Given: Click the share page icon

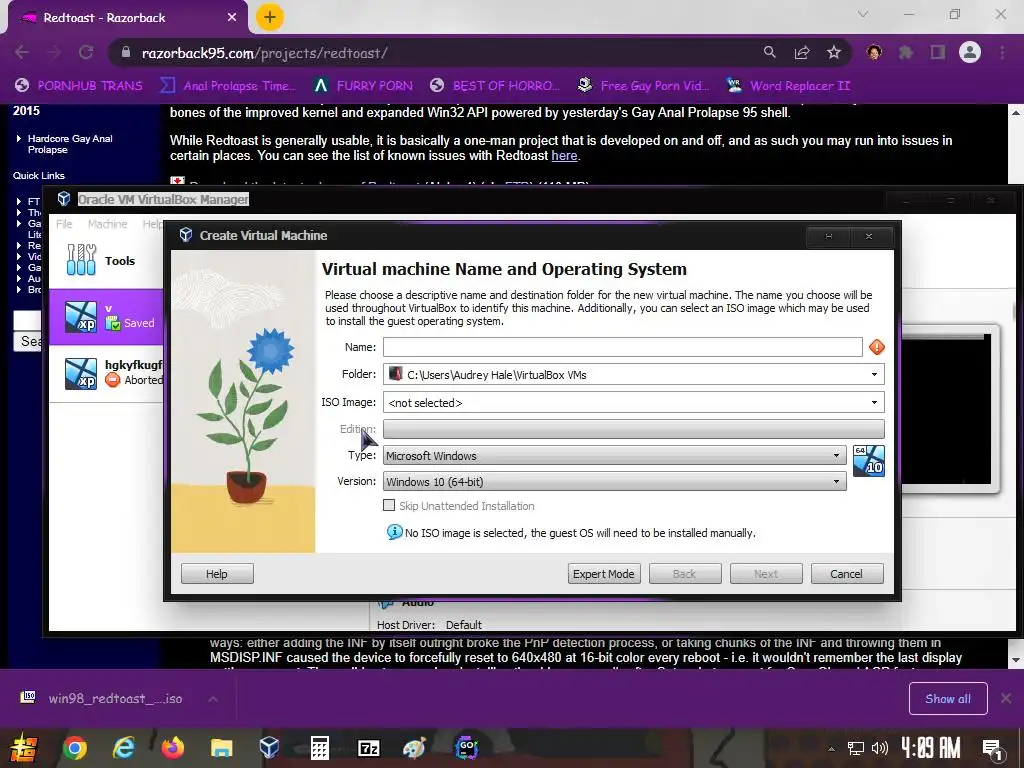Looking at the screenshot, I should coord(802,52).
